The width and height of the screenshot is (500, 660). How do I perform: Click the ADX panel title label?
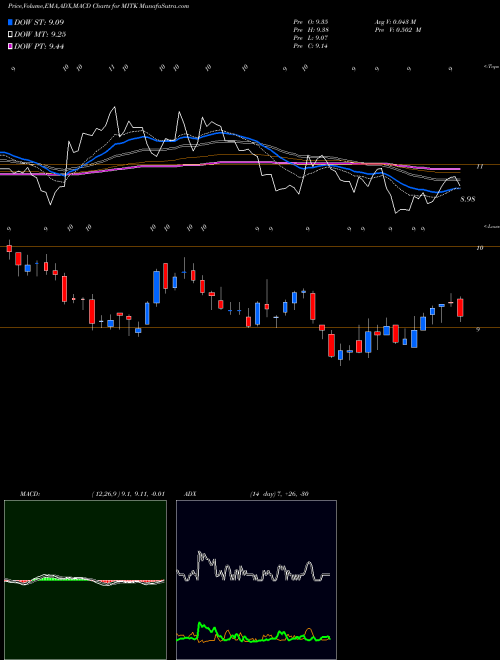[190, 494]
